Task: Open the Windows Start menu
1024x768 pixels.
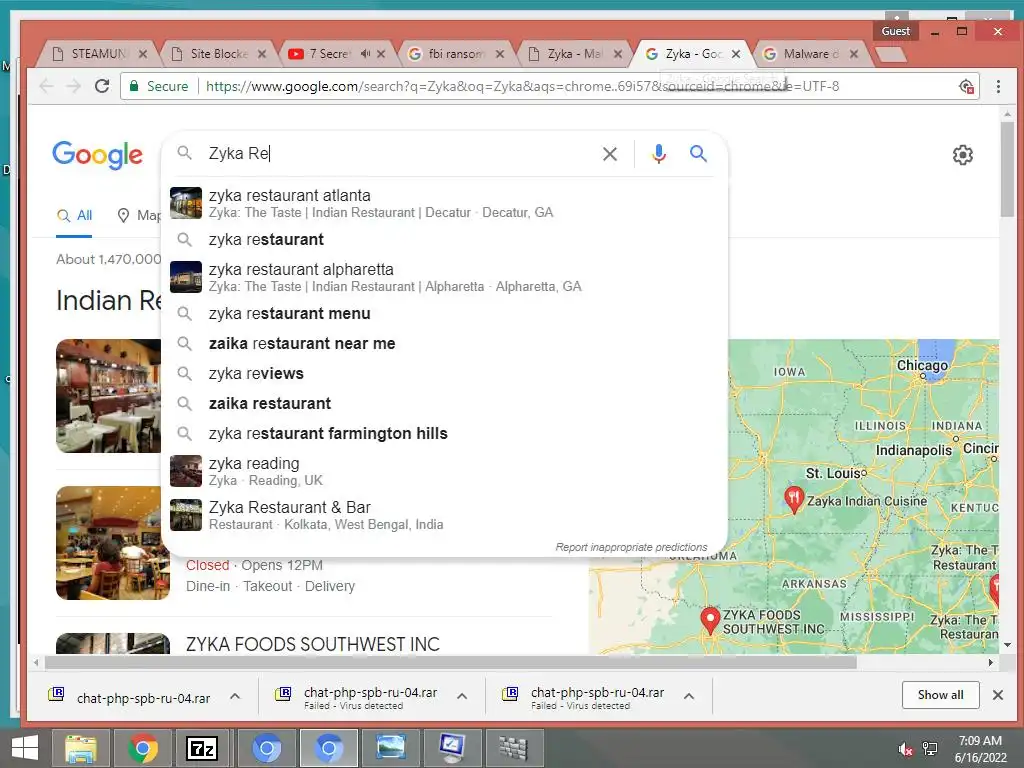Action: pos(25,748)
